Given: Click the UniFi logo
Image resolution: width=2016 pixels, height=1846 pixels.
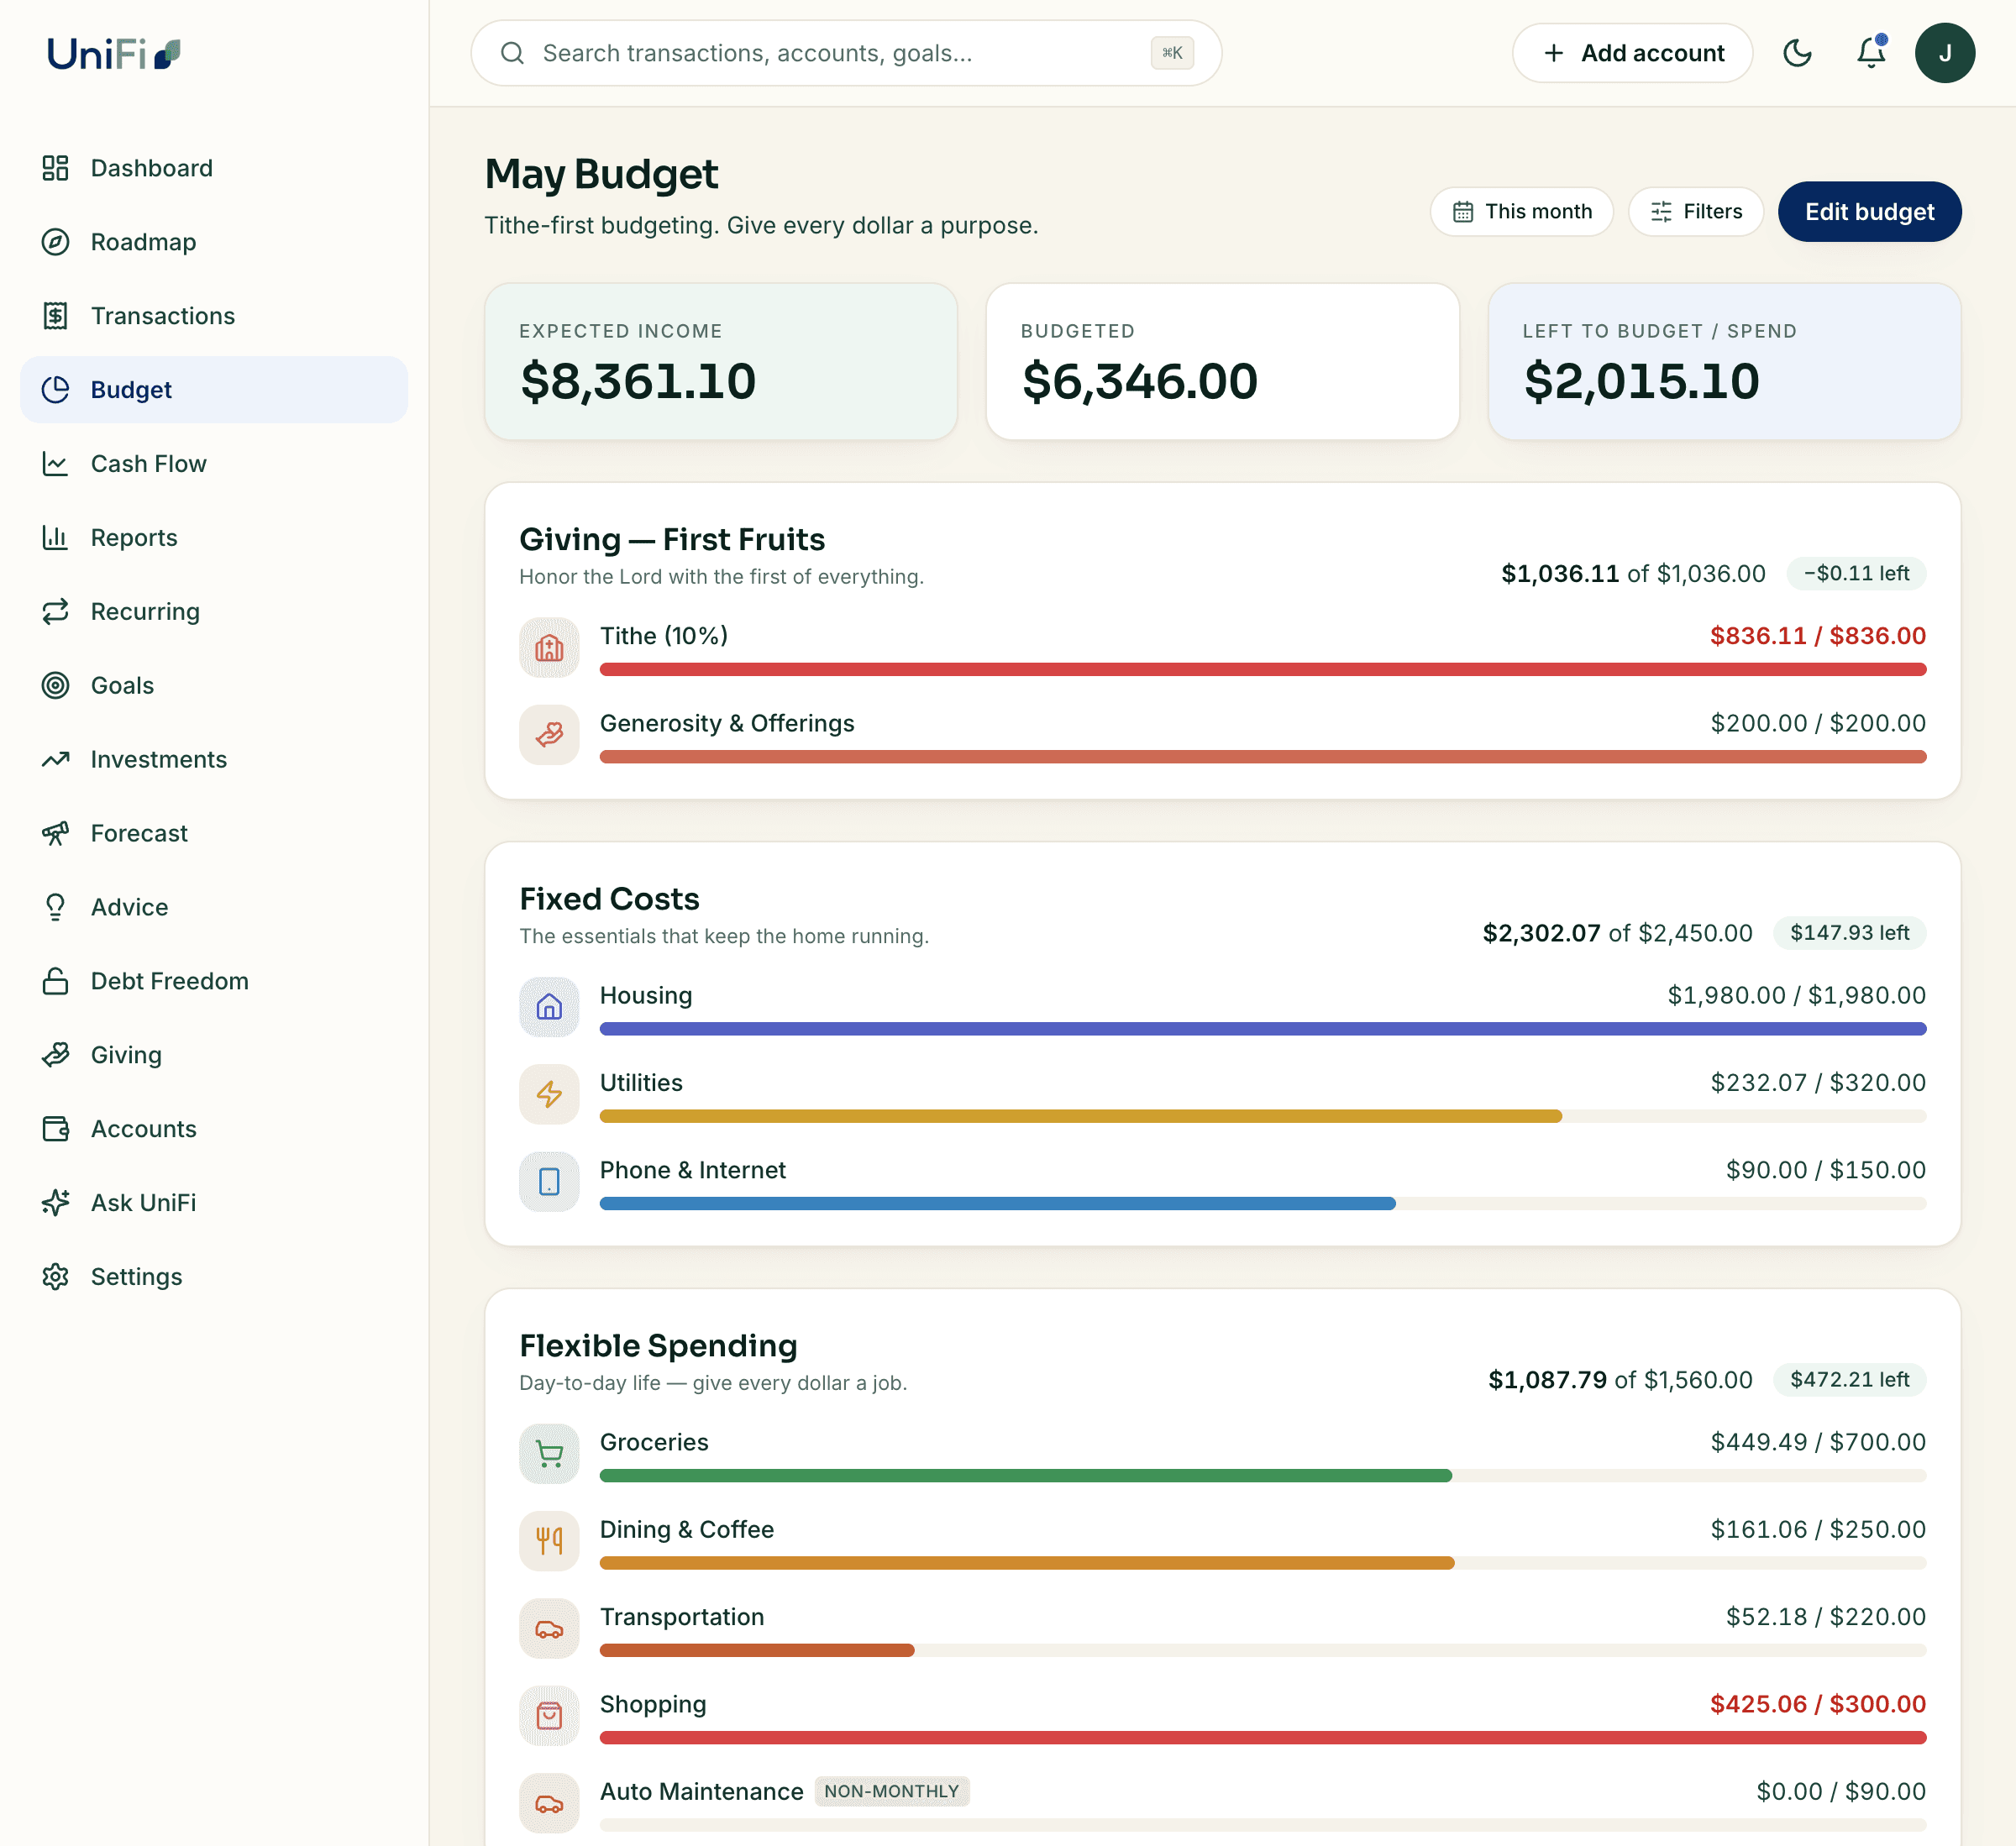Looking at the screenshot, I should (x=114, y=53).
